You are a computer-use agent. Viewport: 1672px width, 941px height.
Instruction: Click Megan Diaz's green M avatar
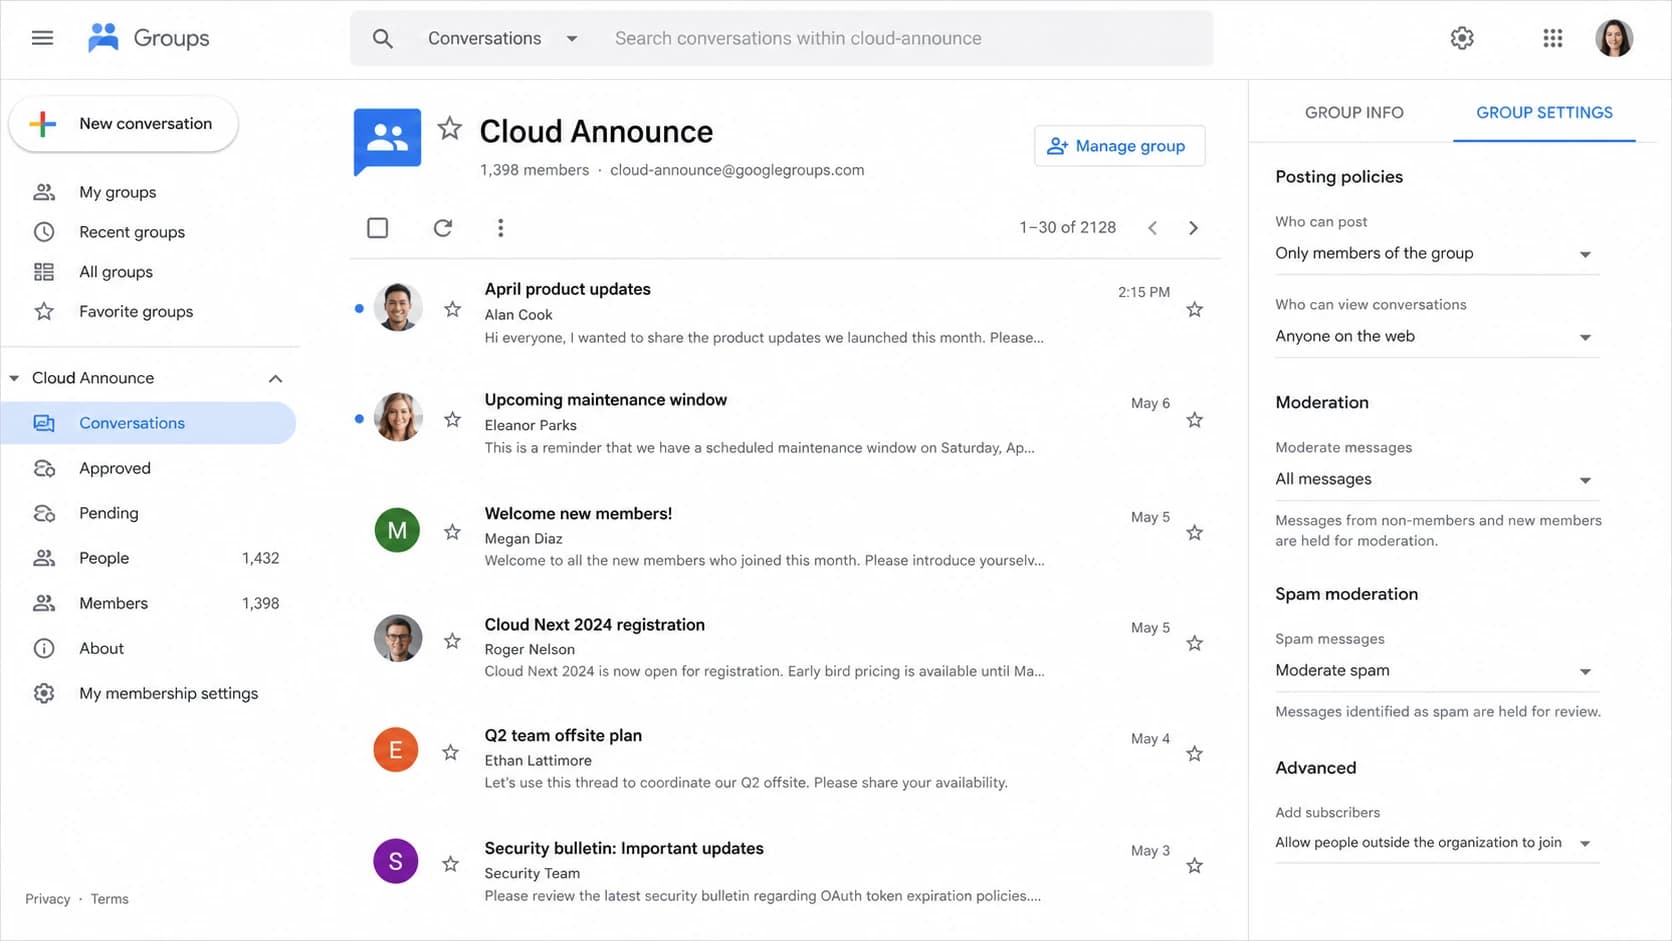(397, 530)
